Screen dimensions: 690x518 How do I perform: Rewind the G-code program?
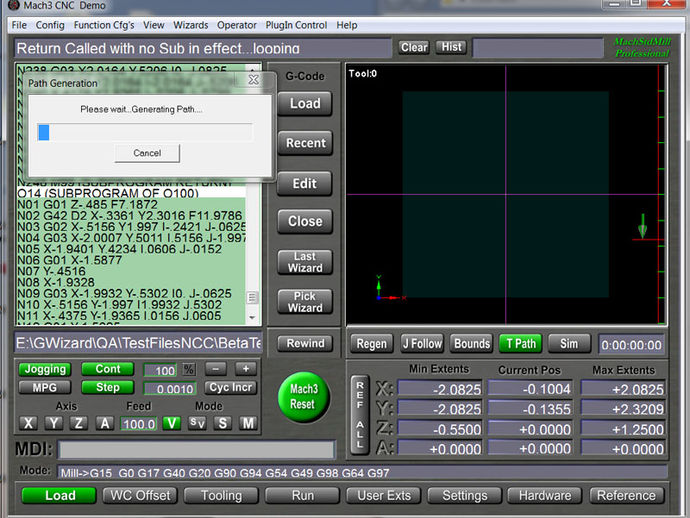[305, 343]
